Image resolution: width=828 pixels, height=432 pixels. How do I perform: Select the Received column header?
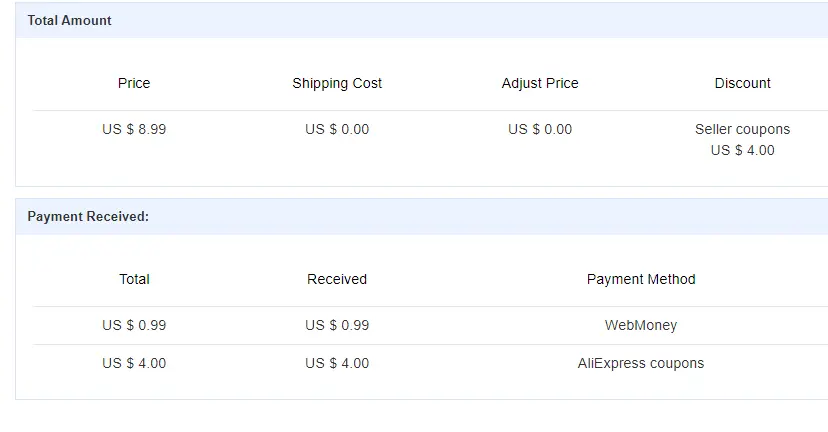click(x=337, y=279)
